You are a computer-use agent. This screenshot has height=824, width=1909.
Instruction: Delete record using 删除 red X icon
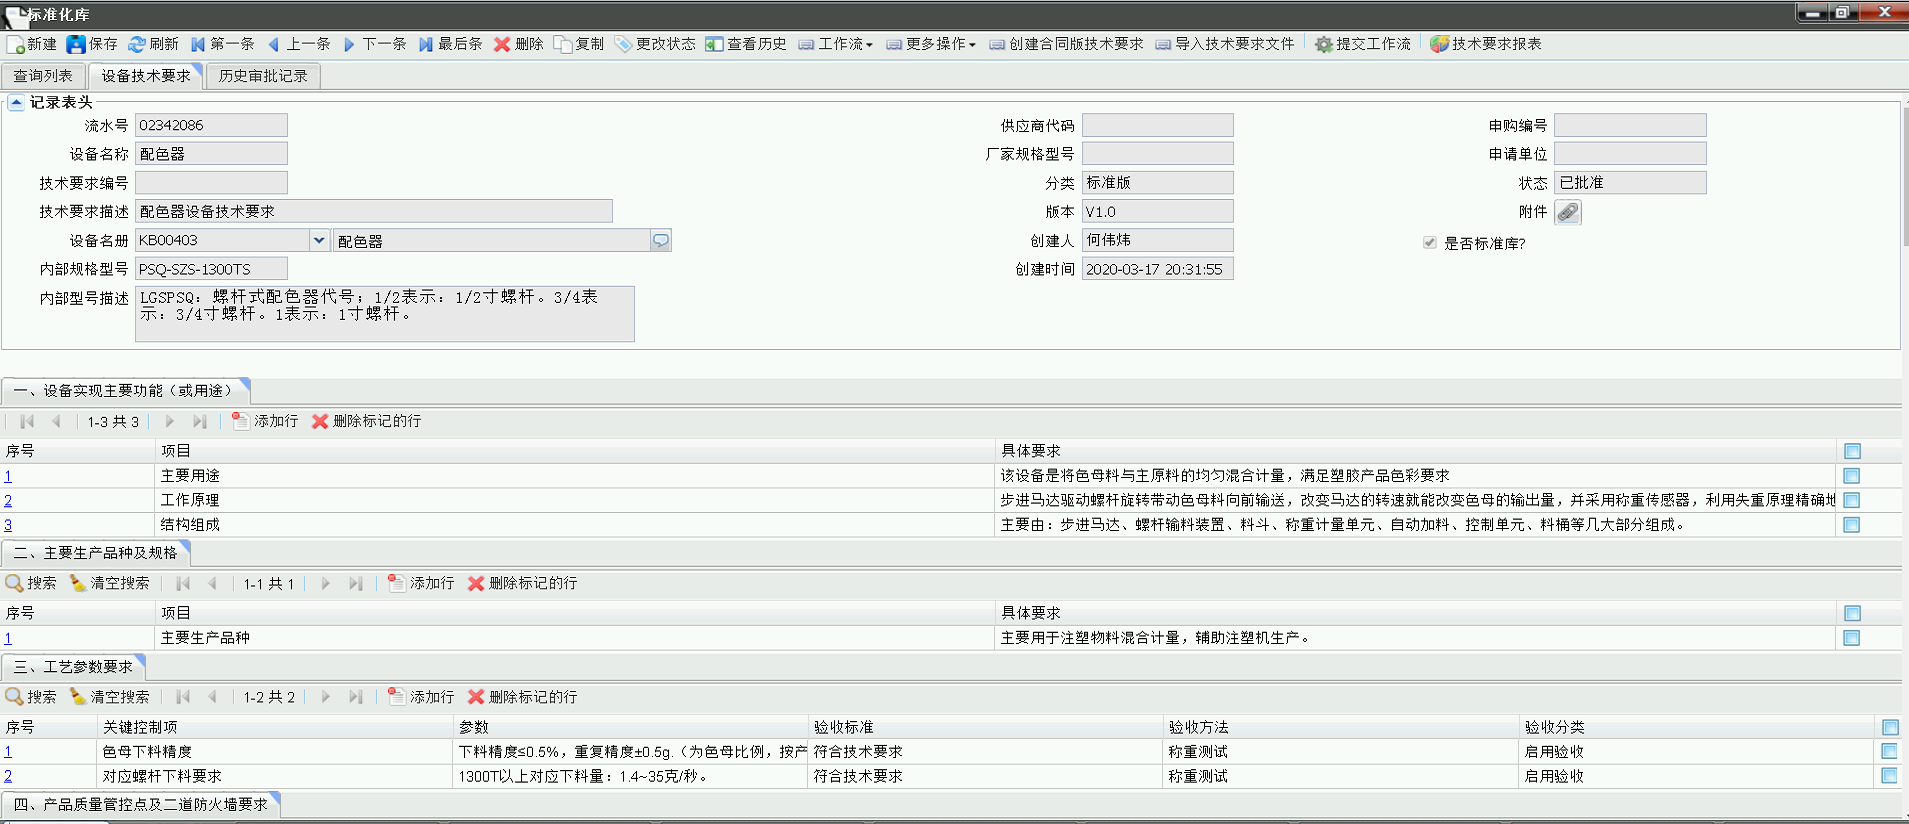tap(502, 44)
